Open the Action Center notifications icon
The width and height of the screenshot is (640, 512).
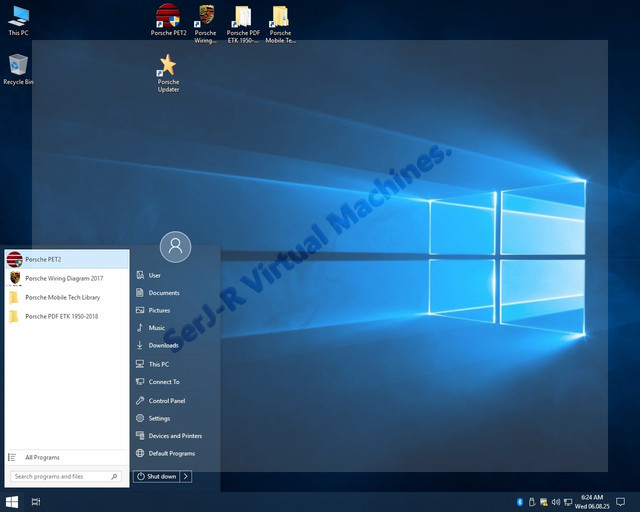pos(620,502)
